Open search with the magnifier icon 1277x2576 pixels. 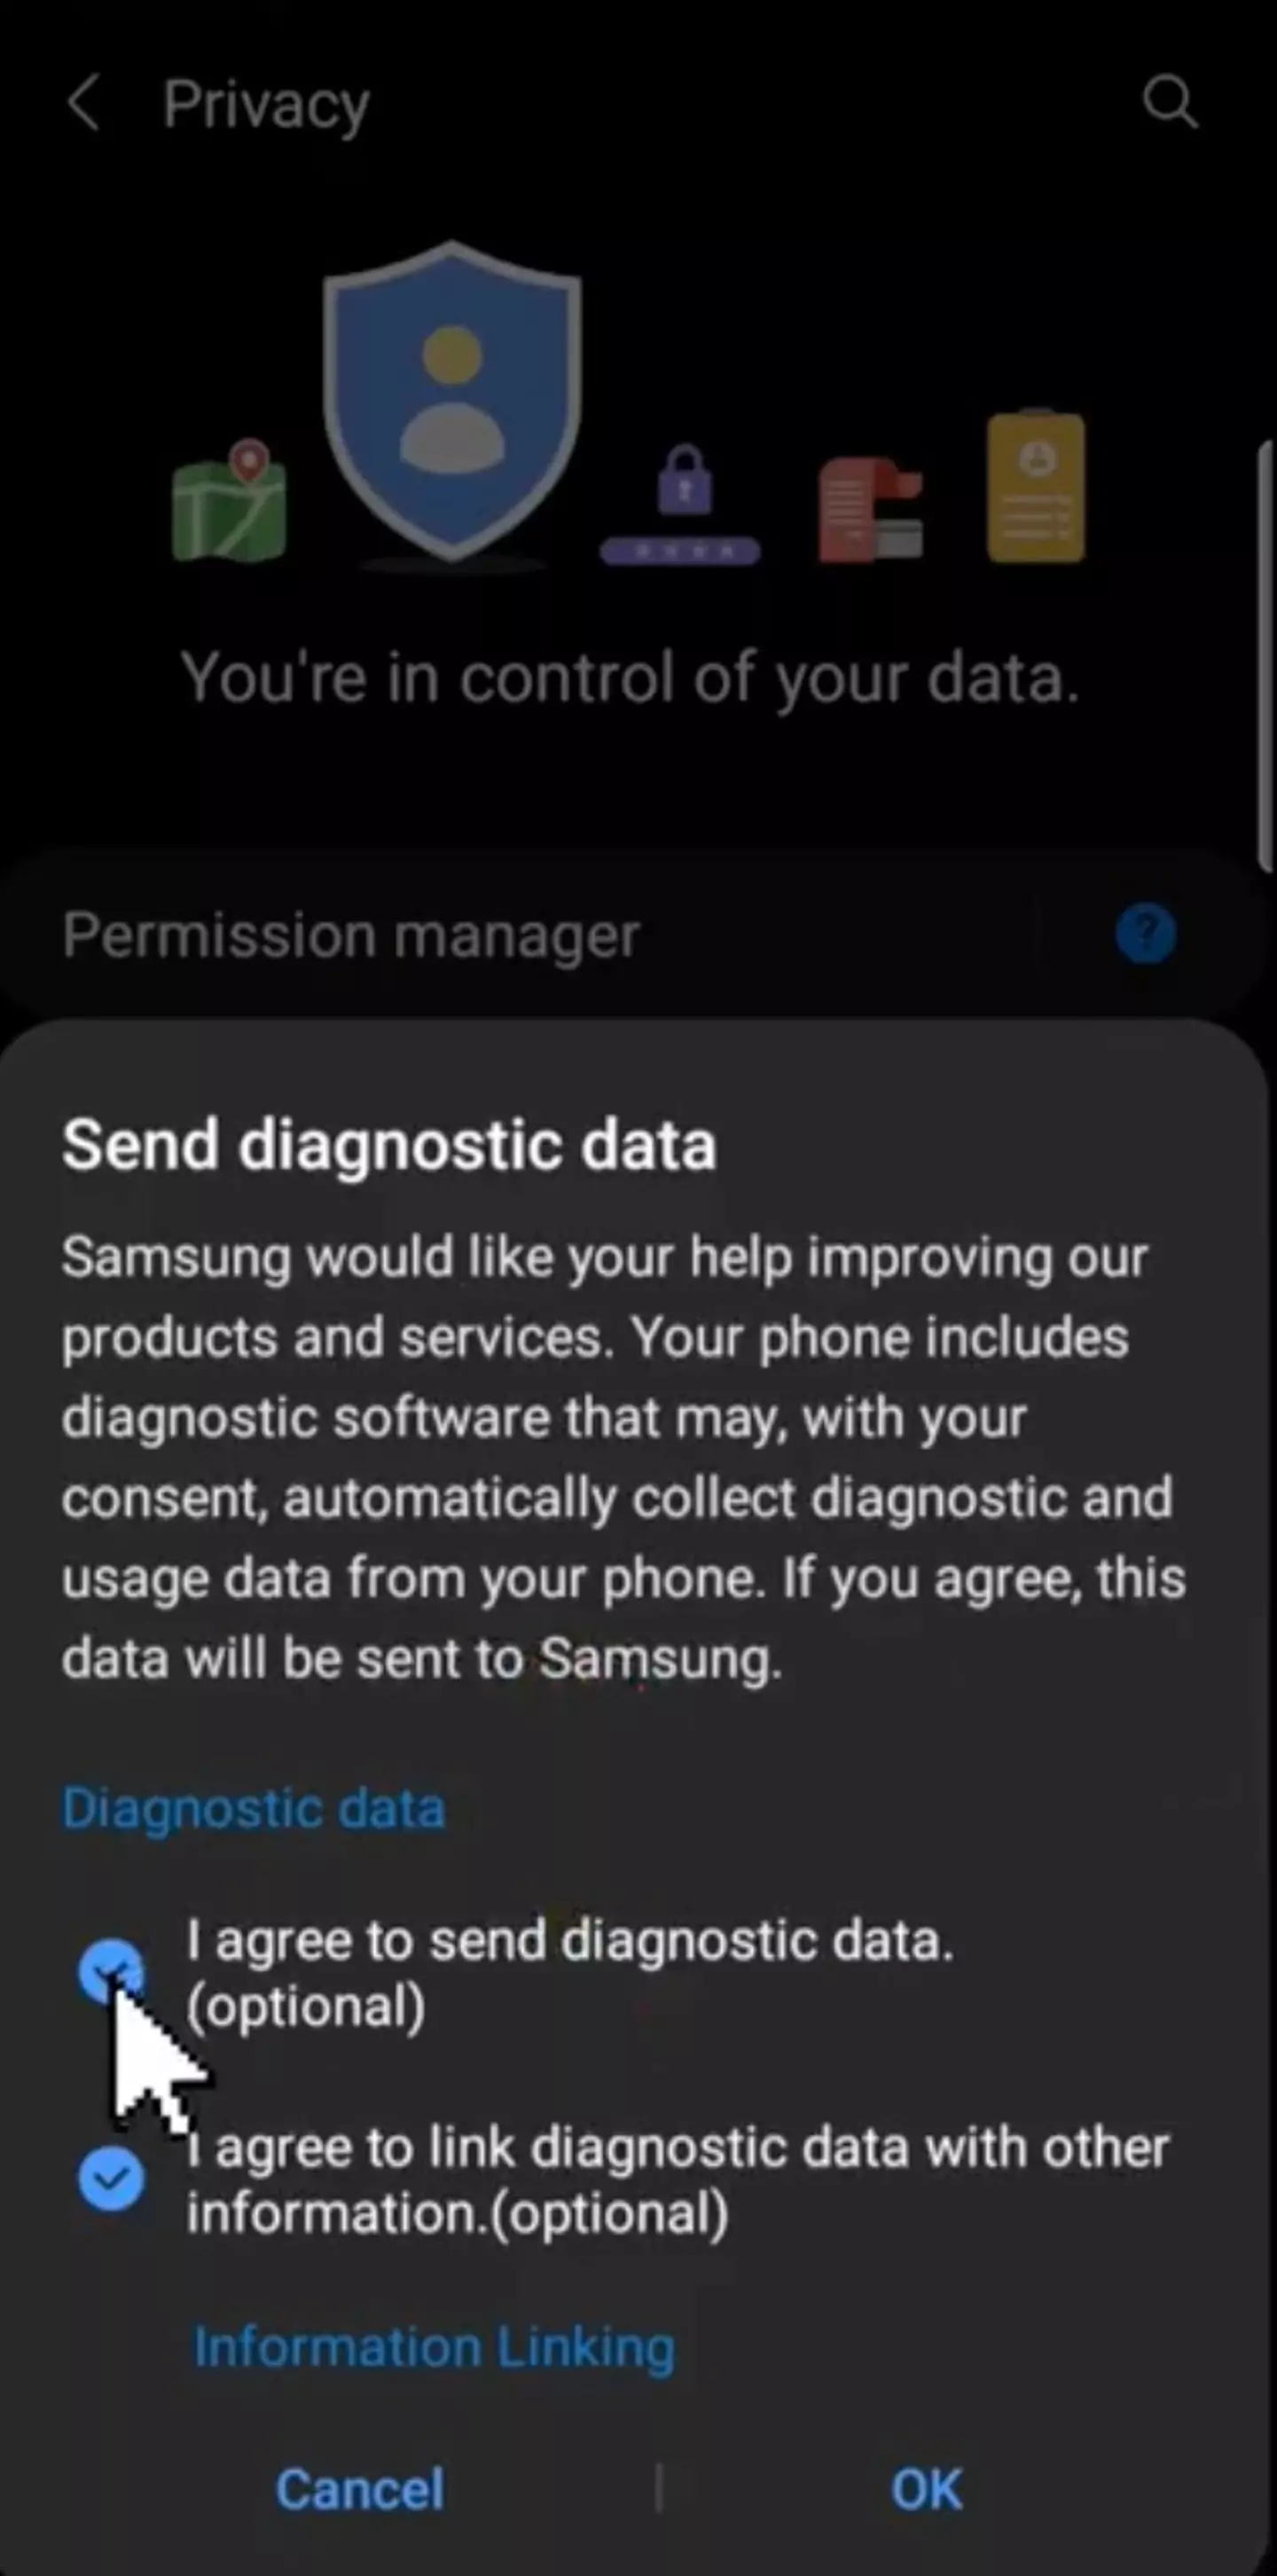click(x=1169, y=102)
